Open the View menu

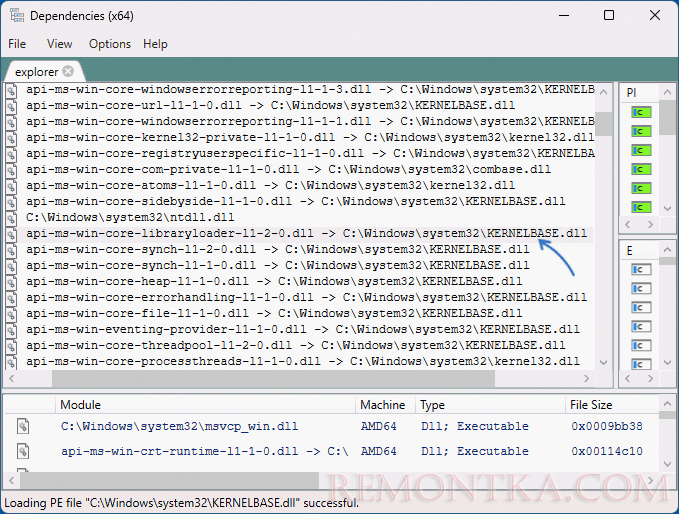tap(59, 44)
